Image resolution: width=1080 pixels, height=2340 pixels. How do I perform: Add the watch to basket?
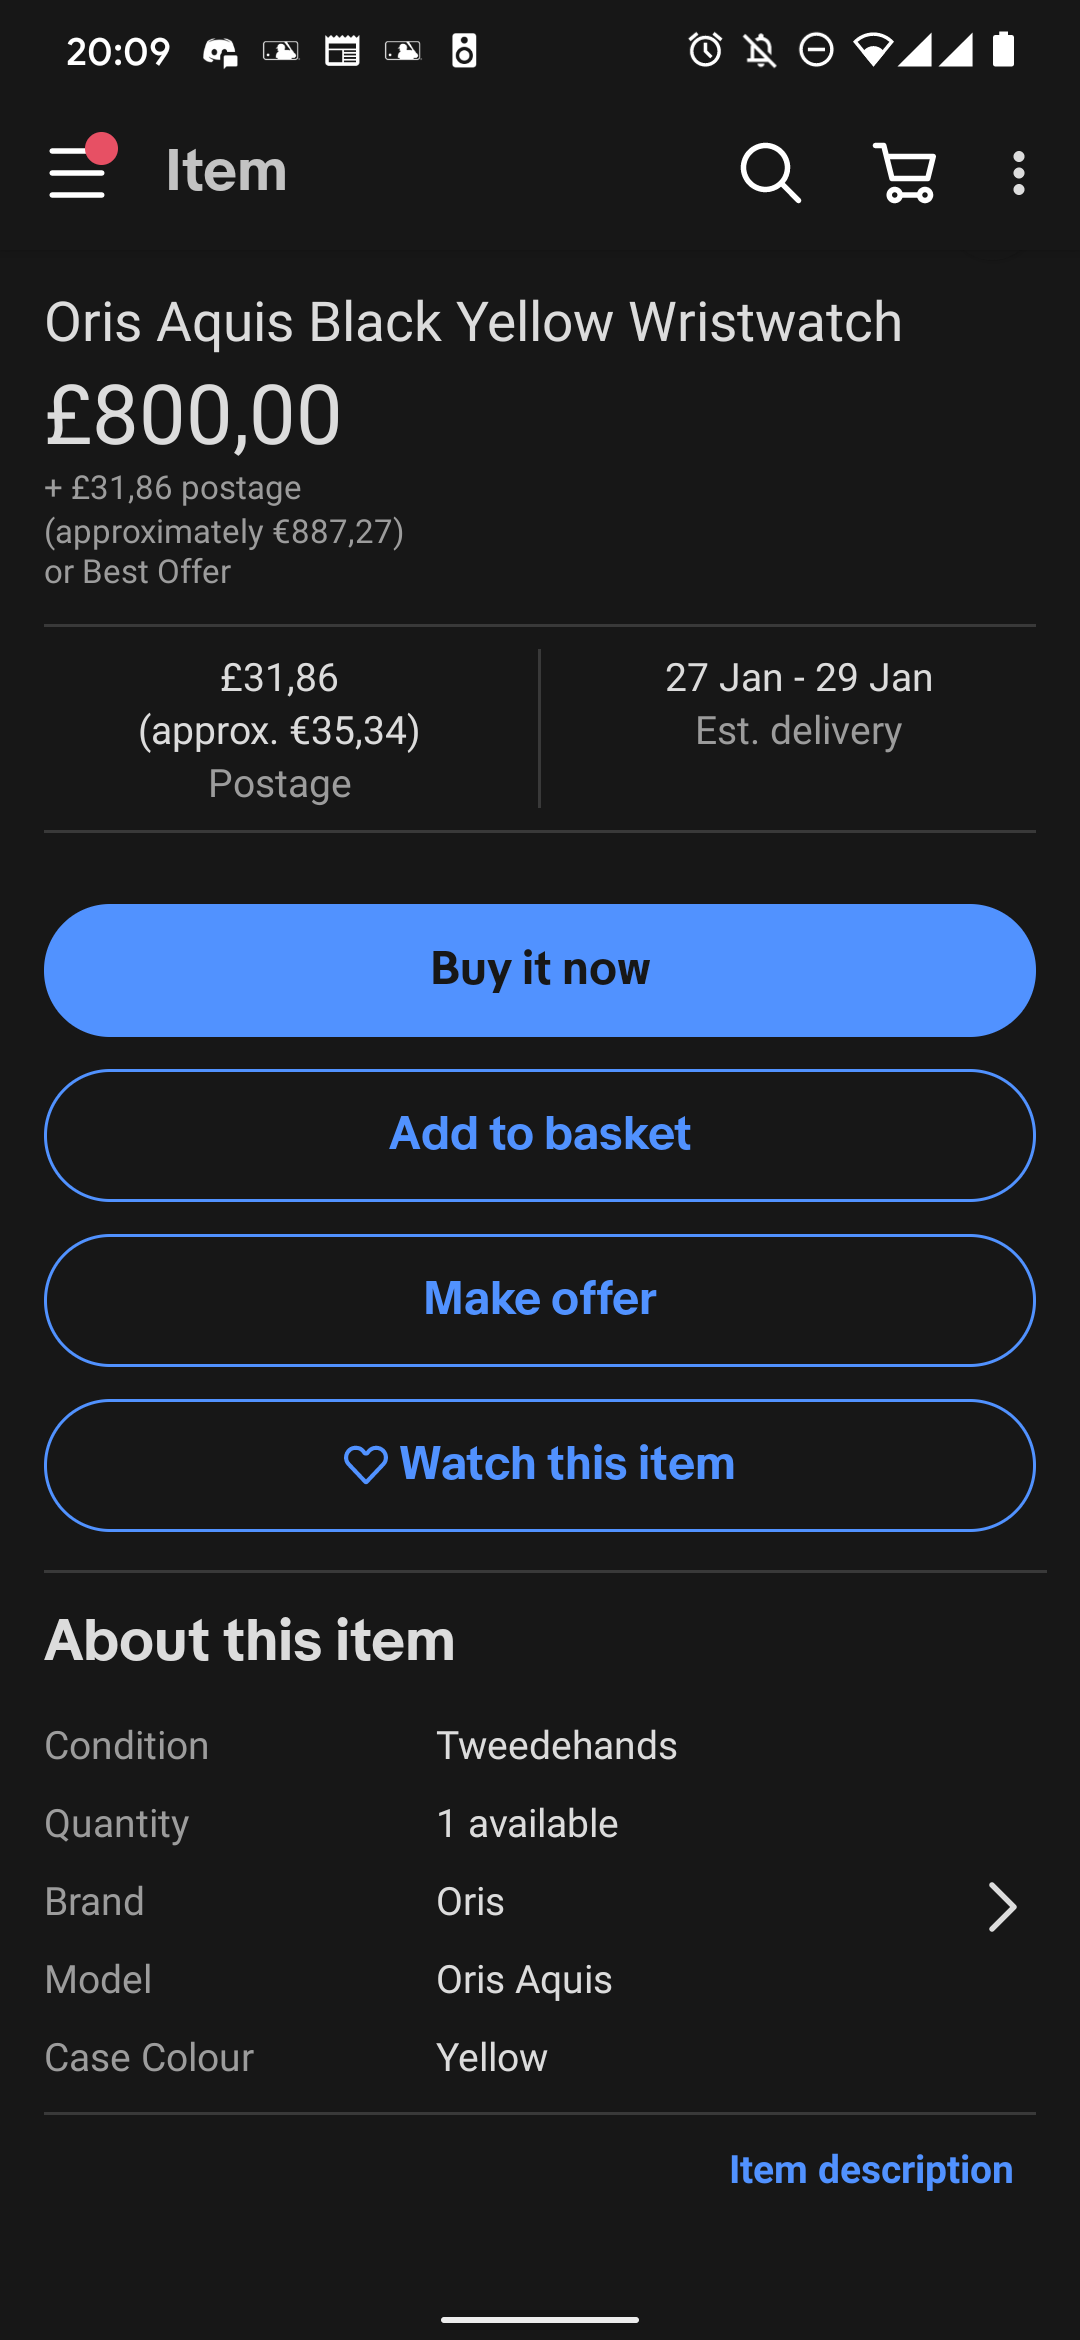(x=540, y=1135)
